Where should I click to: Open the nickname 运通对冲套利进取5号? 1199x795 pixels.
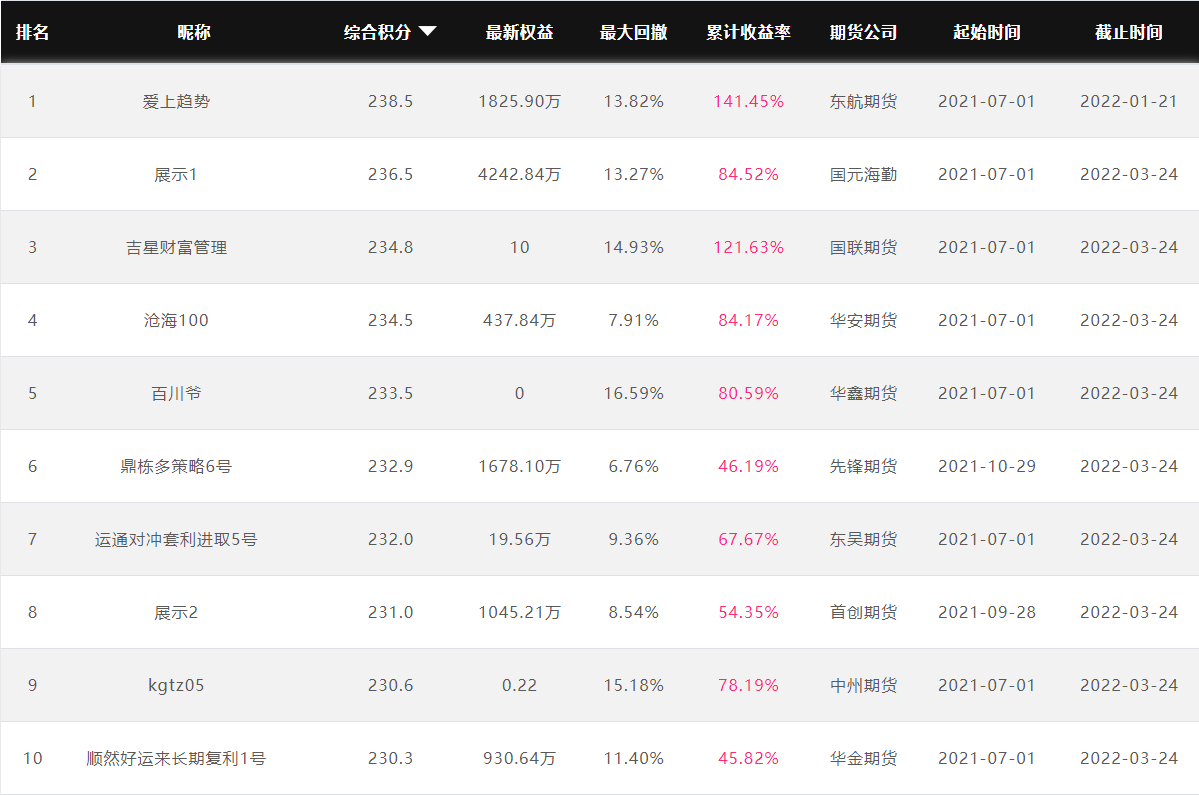pyautogui.click(x=176, y=540)
